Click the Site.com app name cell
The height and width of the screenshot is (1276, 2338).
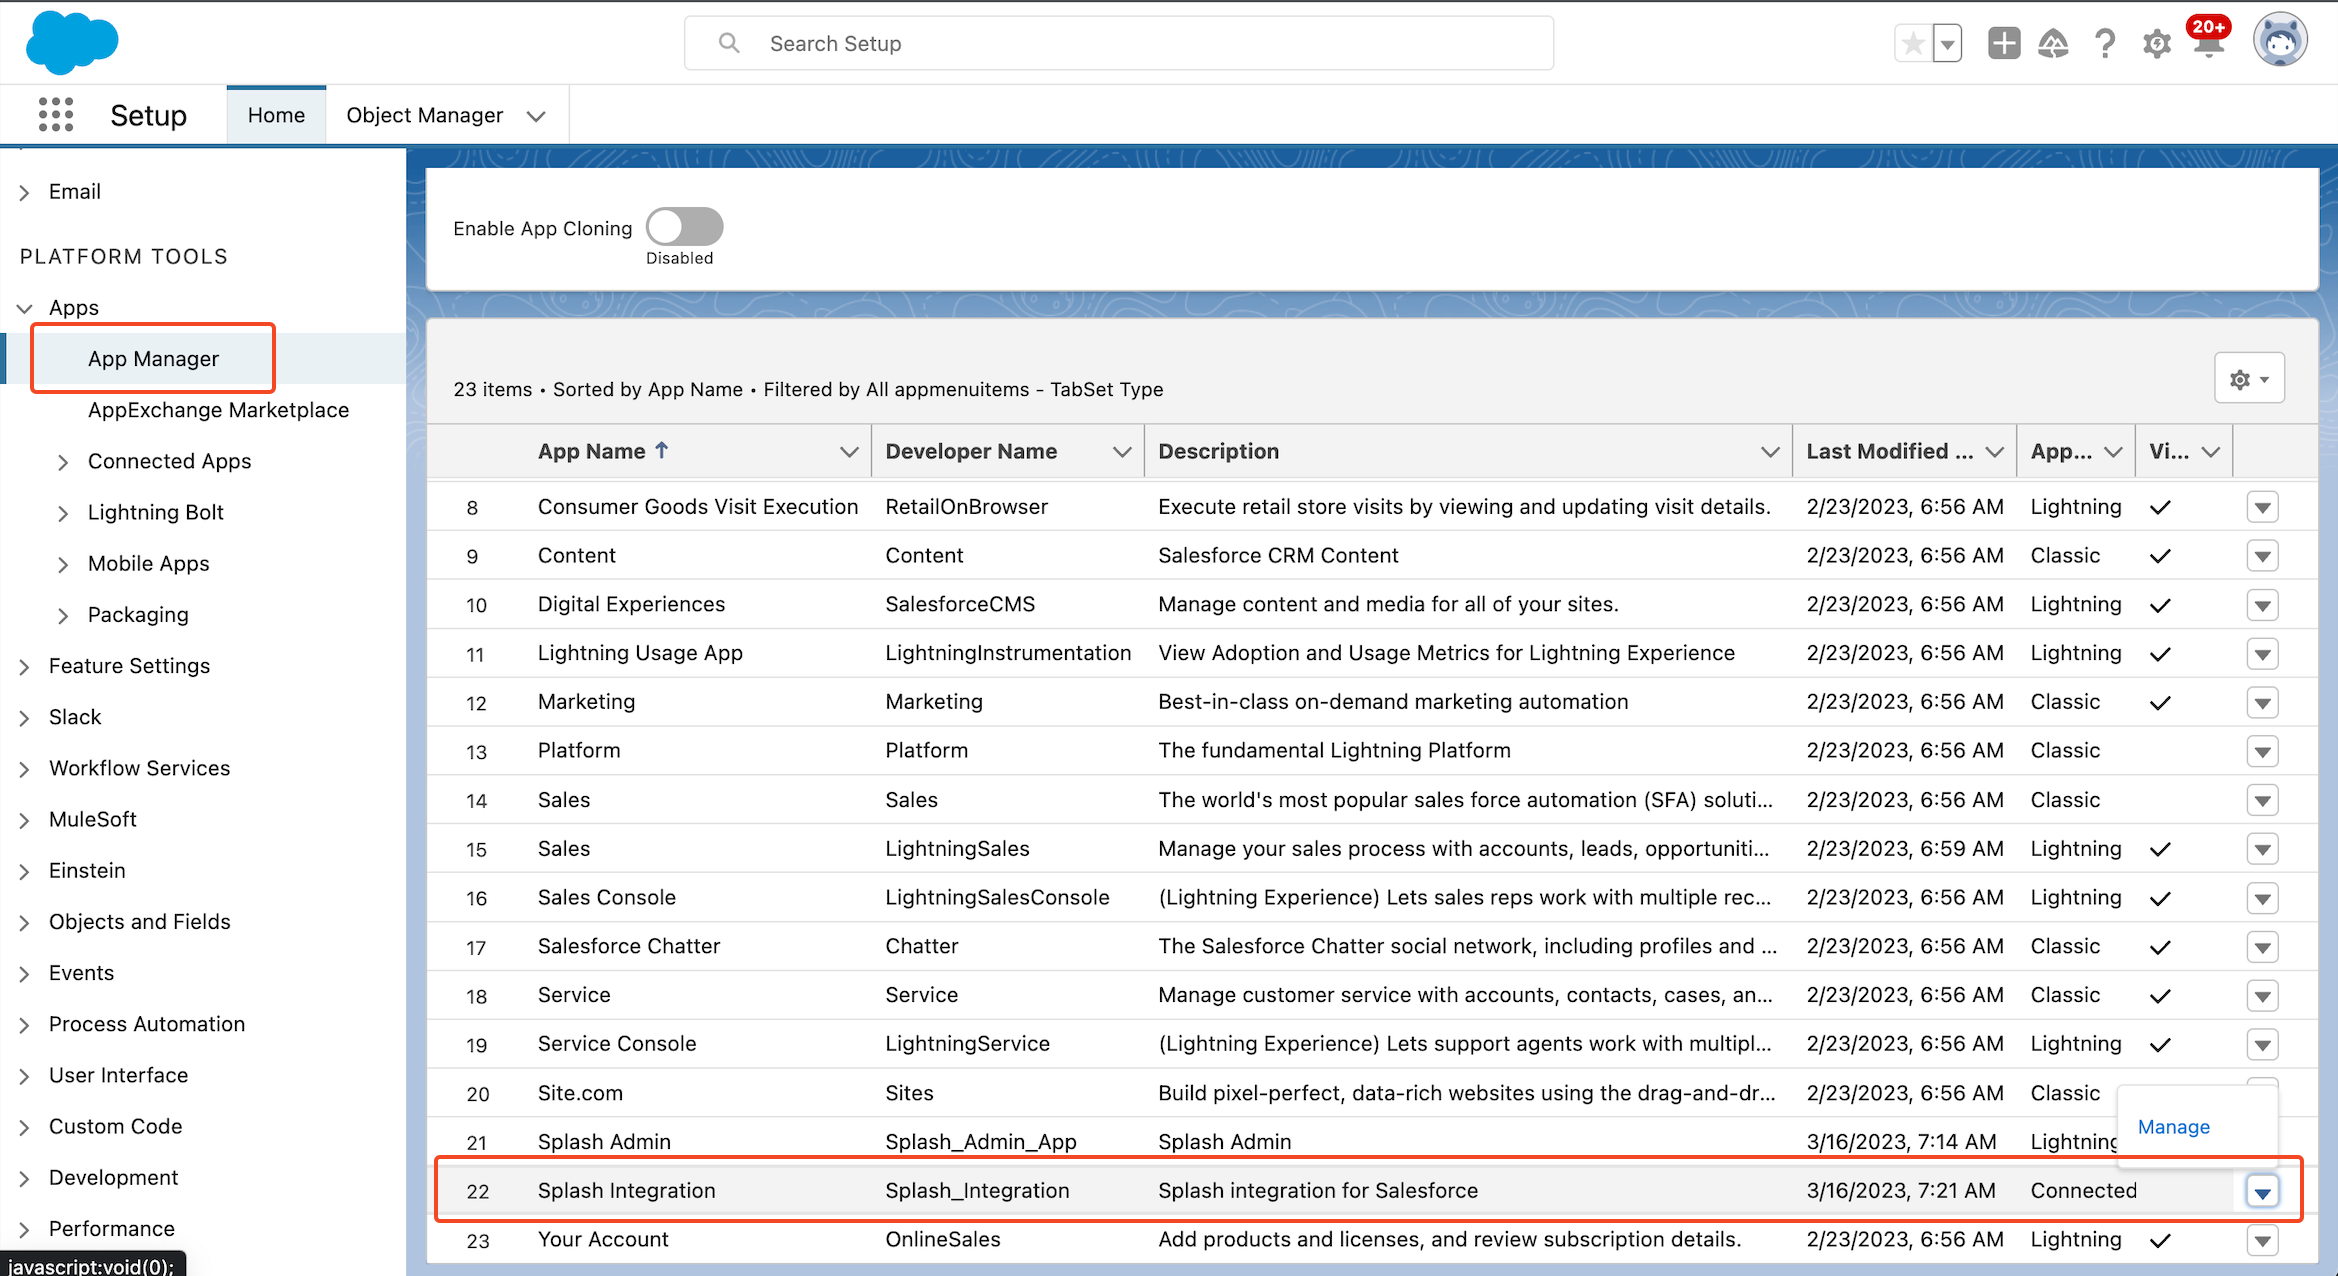tap(580, 1092)
